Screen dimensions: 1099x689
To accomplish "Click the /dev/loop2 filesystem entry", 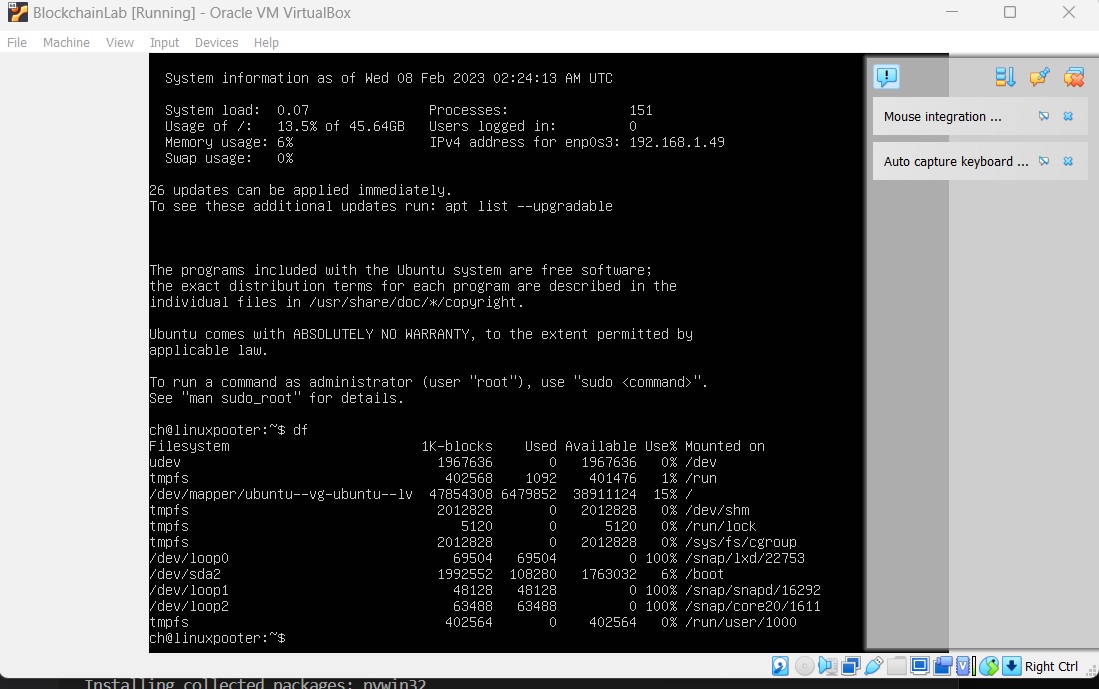I will [189, 606].
